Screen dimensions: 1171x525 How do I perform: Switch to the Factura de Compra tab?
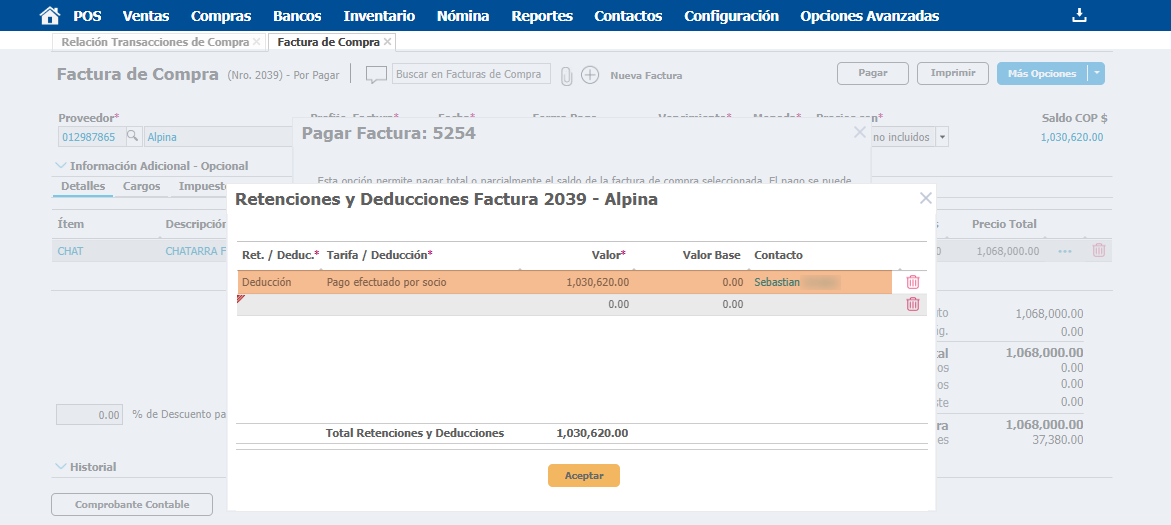click(x=328, y=43)
